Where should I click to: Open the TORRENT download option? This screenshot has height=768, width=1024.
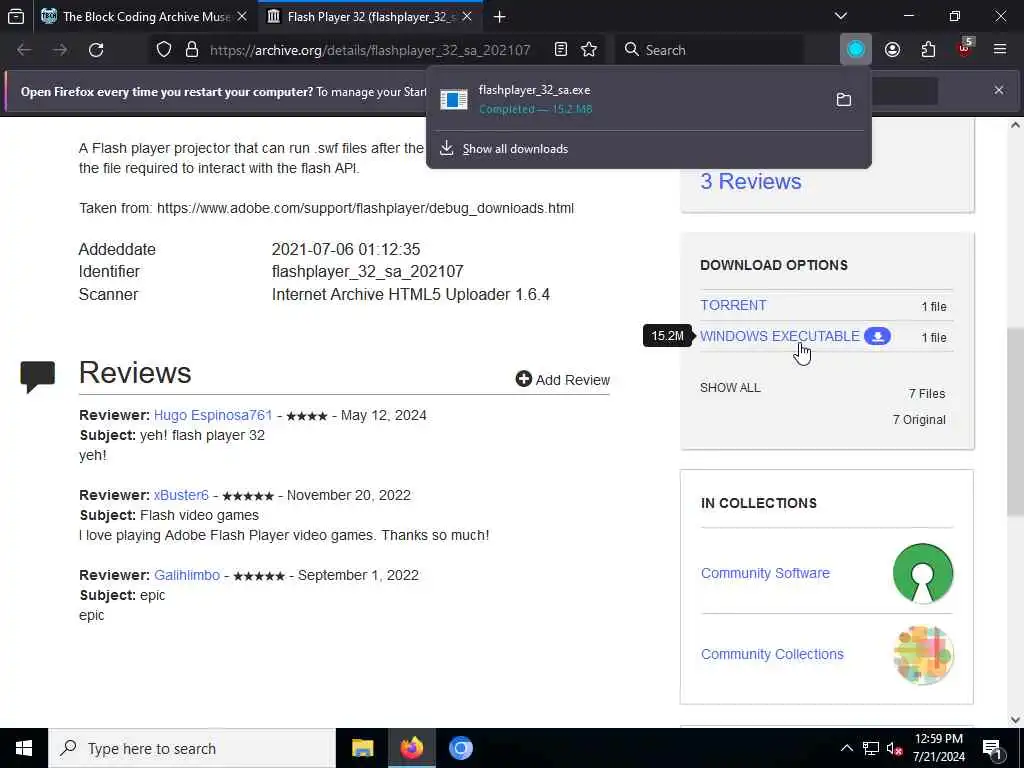[733, 305]
